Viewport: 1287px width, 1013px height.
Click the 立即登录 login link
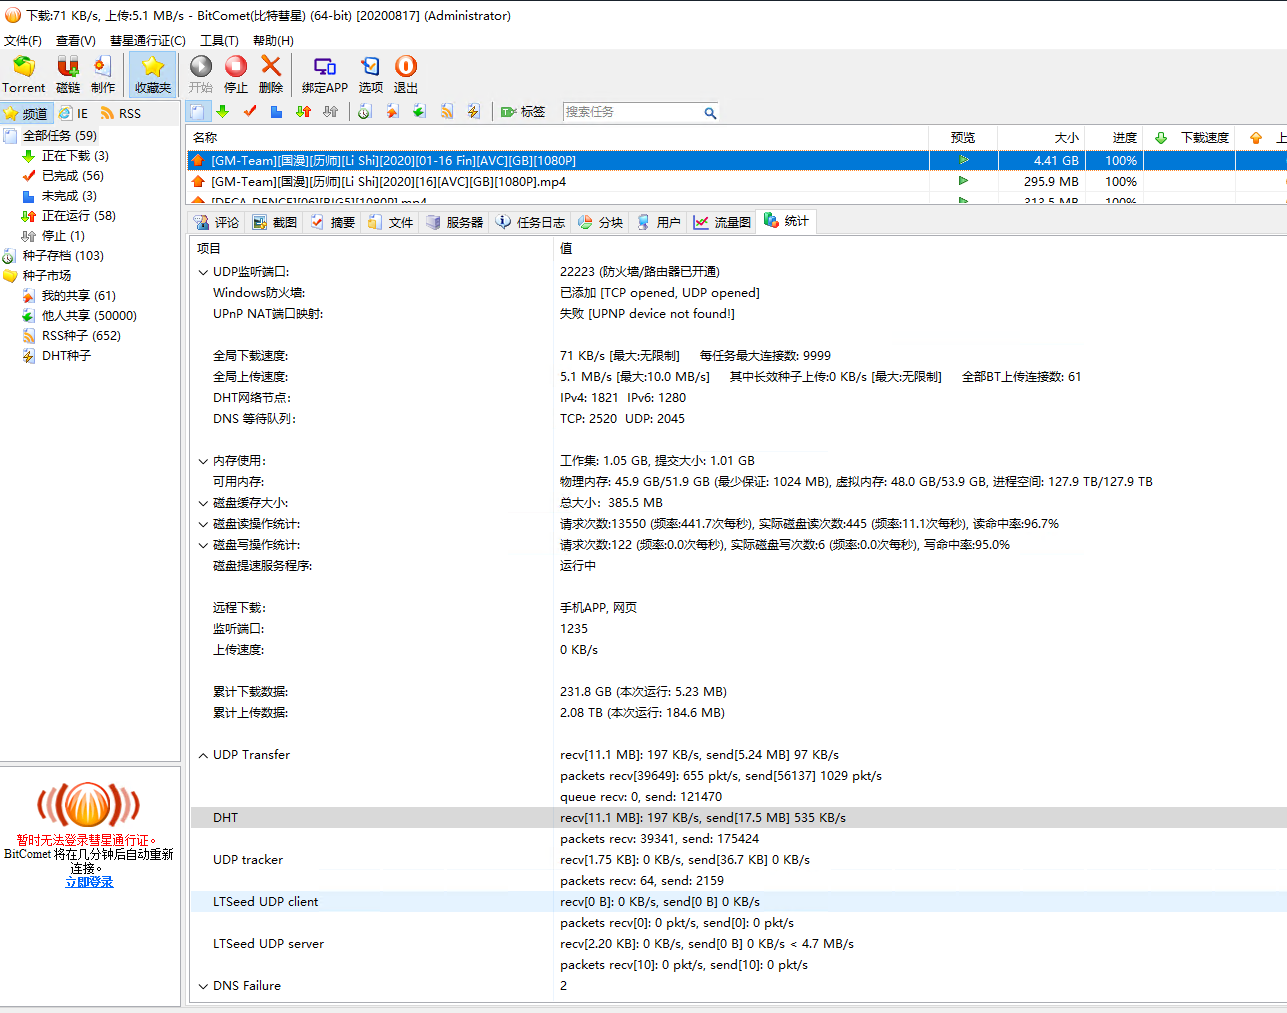tap(89, 882)
